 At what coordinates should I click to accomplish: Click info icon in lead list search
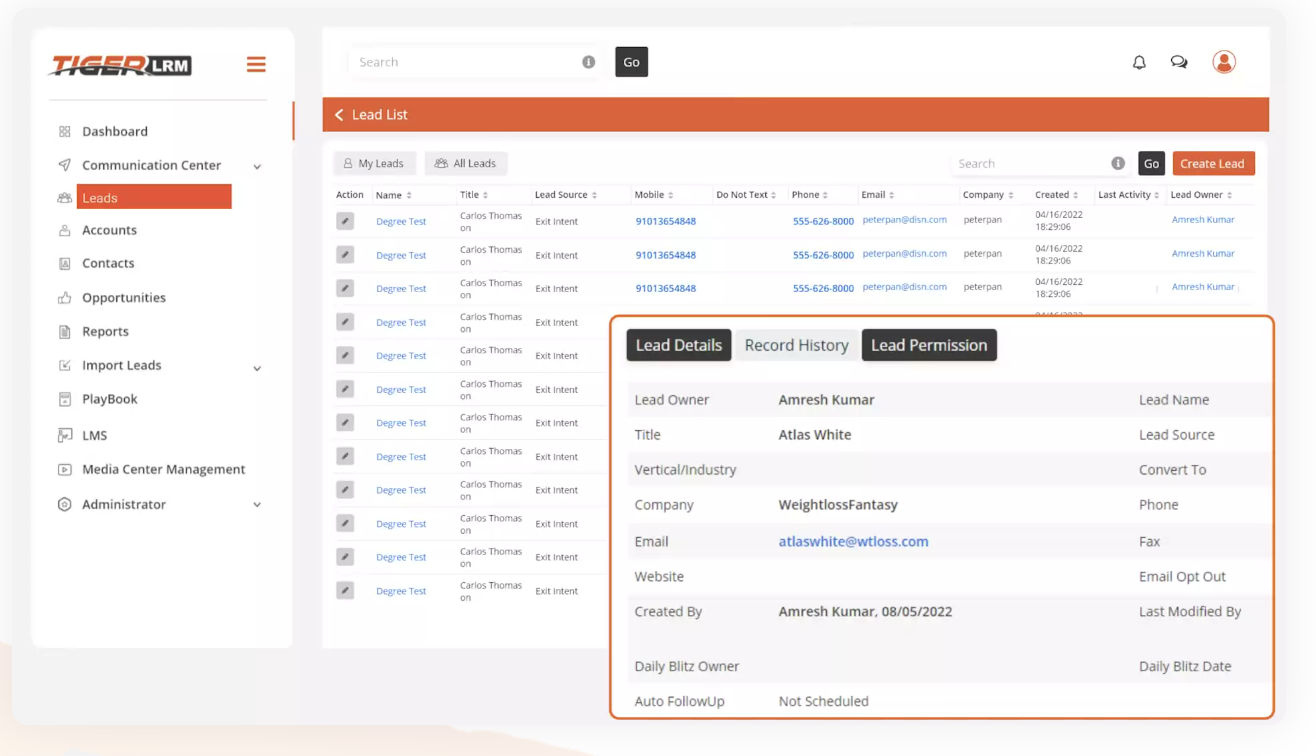point(1118,164)
